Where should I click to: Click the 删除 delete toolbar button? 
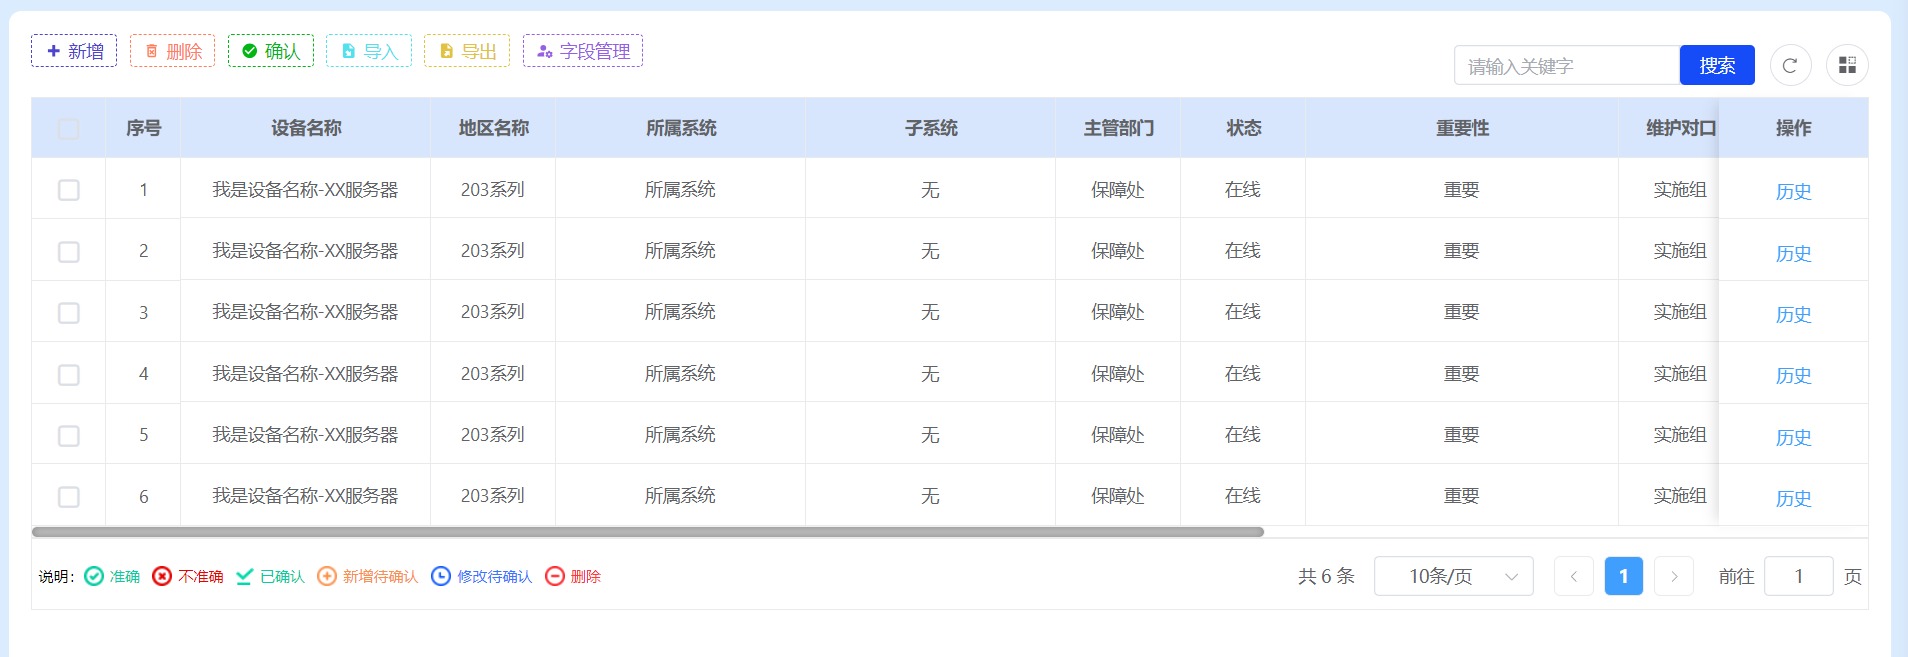pyautogui.click(x=172, y=51)
